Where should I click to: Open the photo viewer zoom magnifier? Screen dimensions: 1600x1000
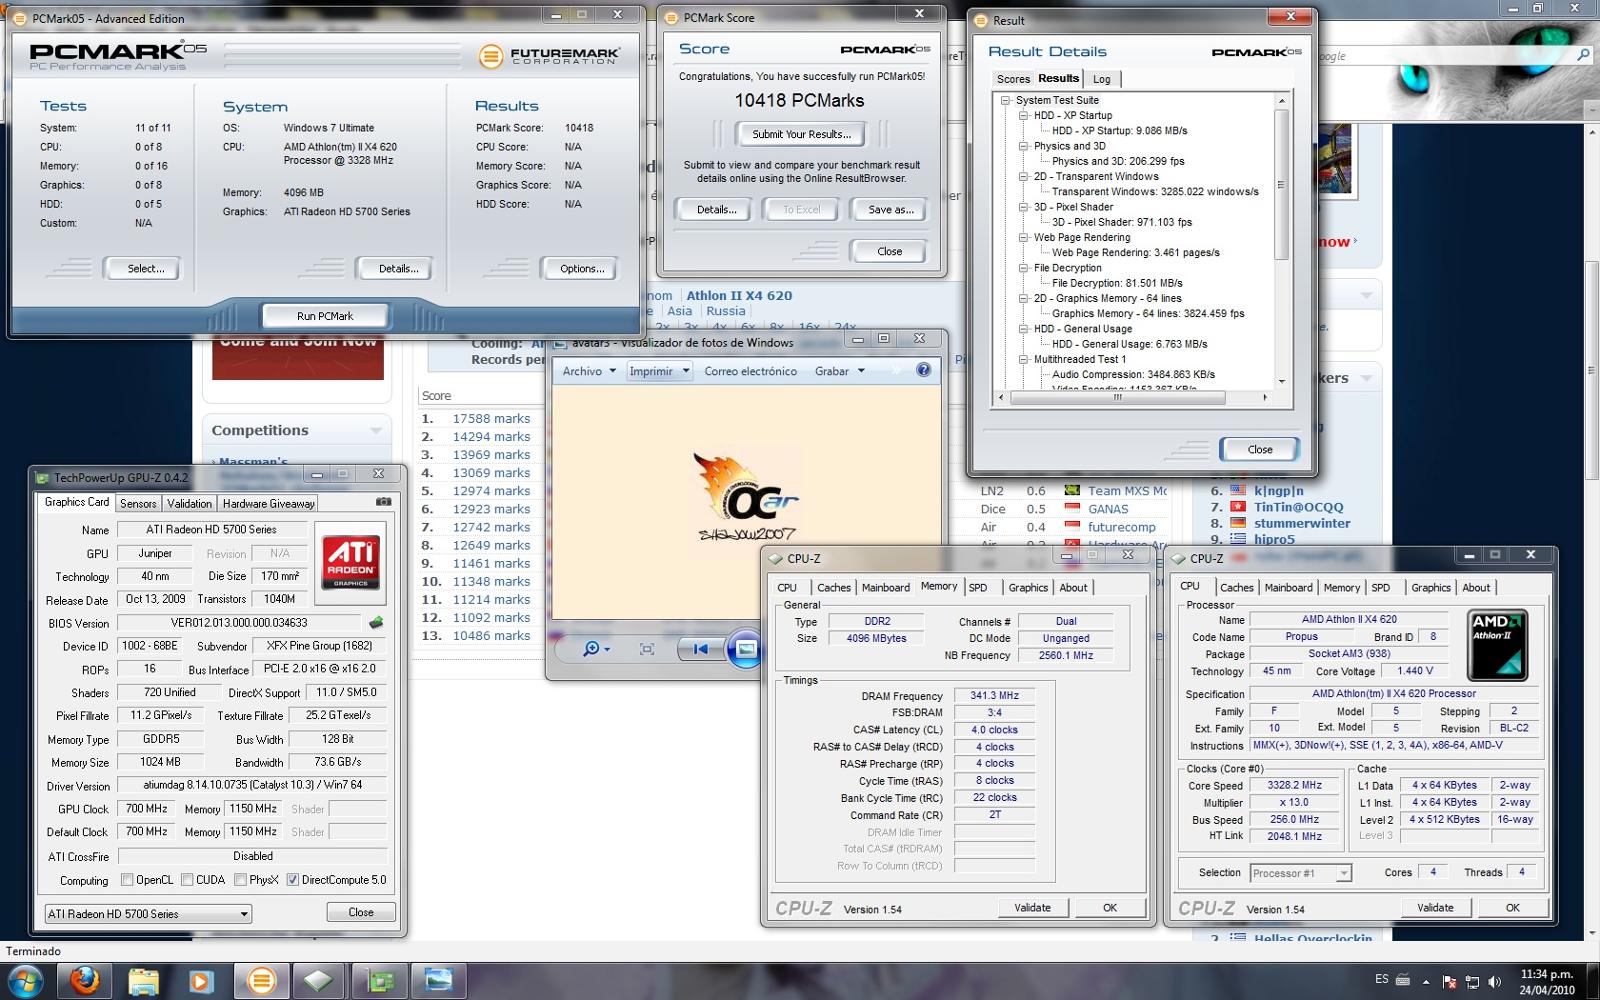(x=596, y=649)
